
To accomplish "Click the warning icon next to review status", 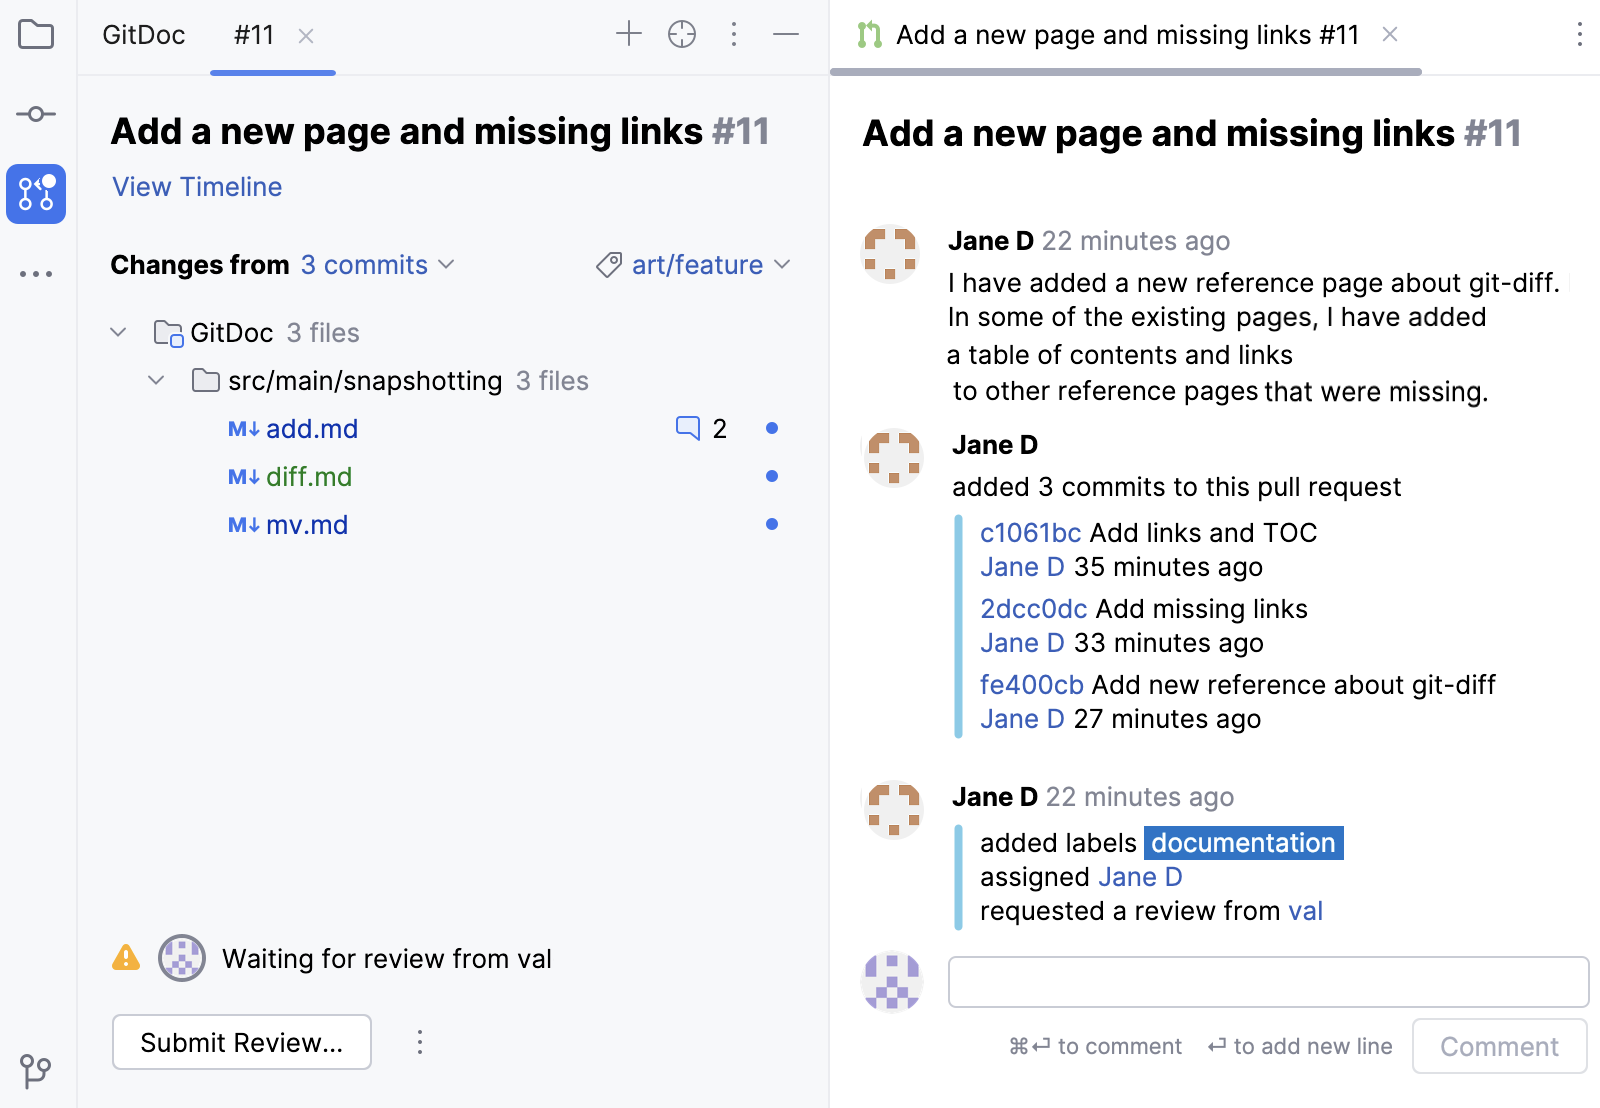I will pos(125,958).
